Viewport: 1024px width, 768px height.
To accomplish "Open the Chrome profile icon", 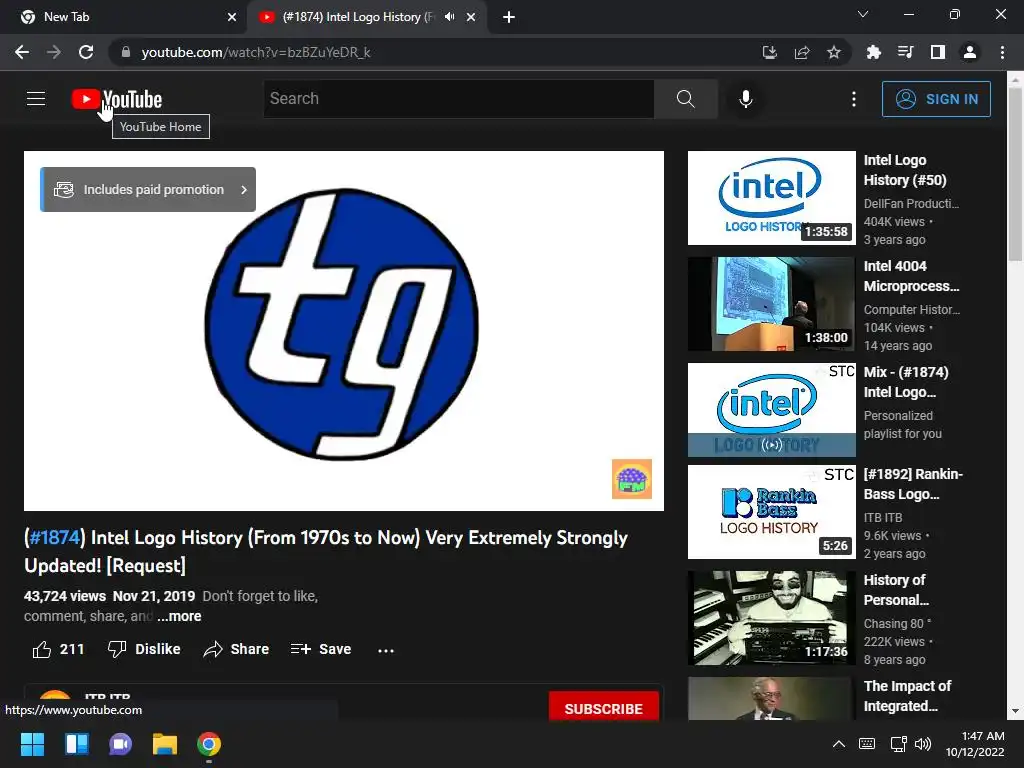I will pos(970,52).
